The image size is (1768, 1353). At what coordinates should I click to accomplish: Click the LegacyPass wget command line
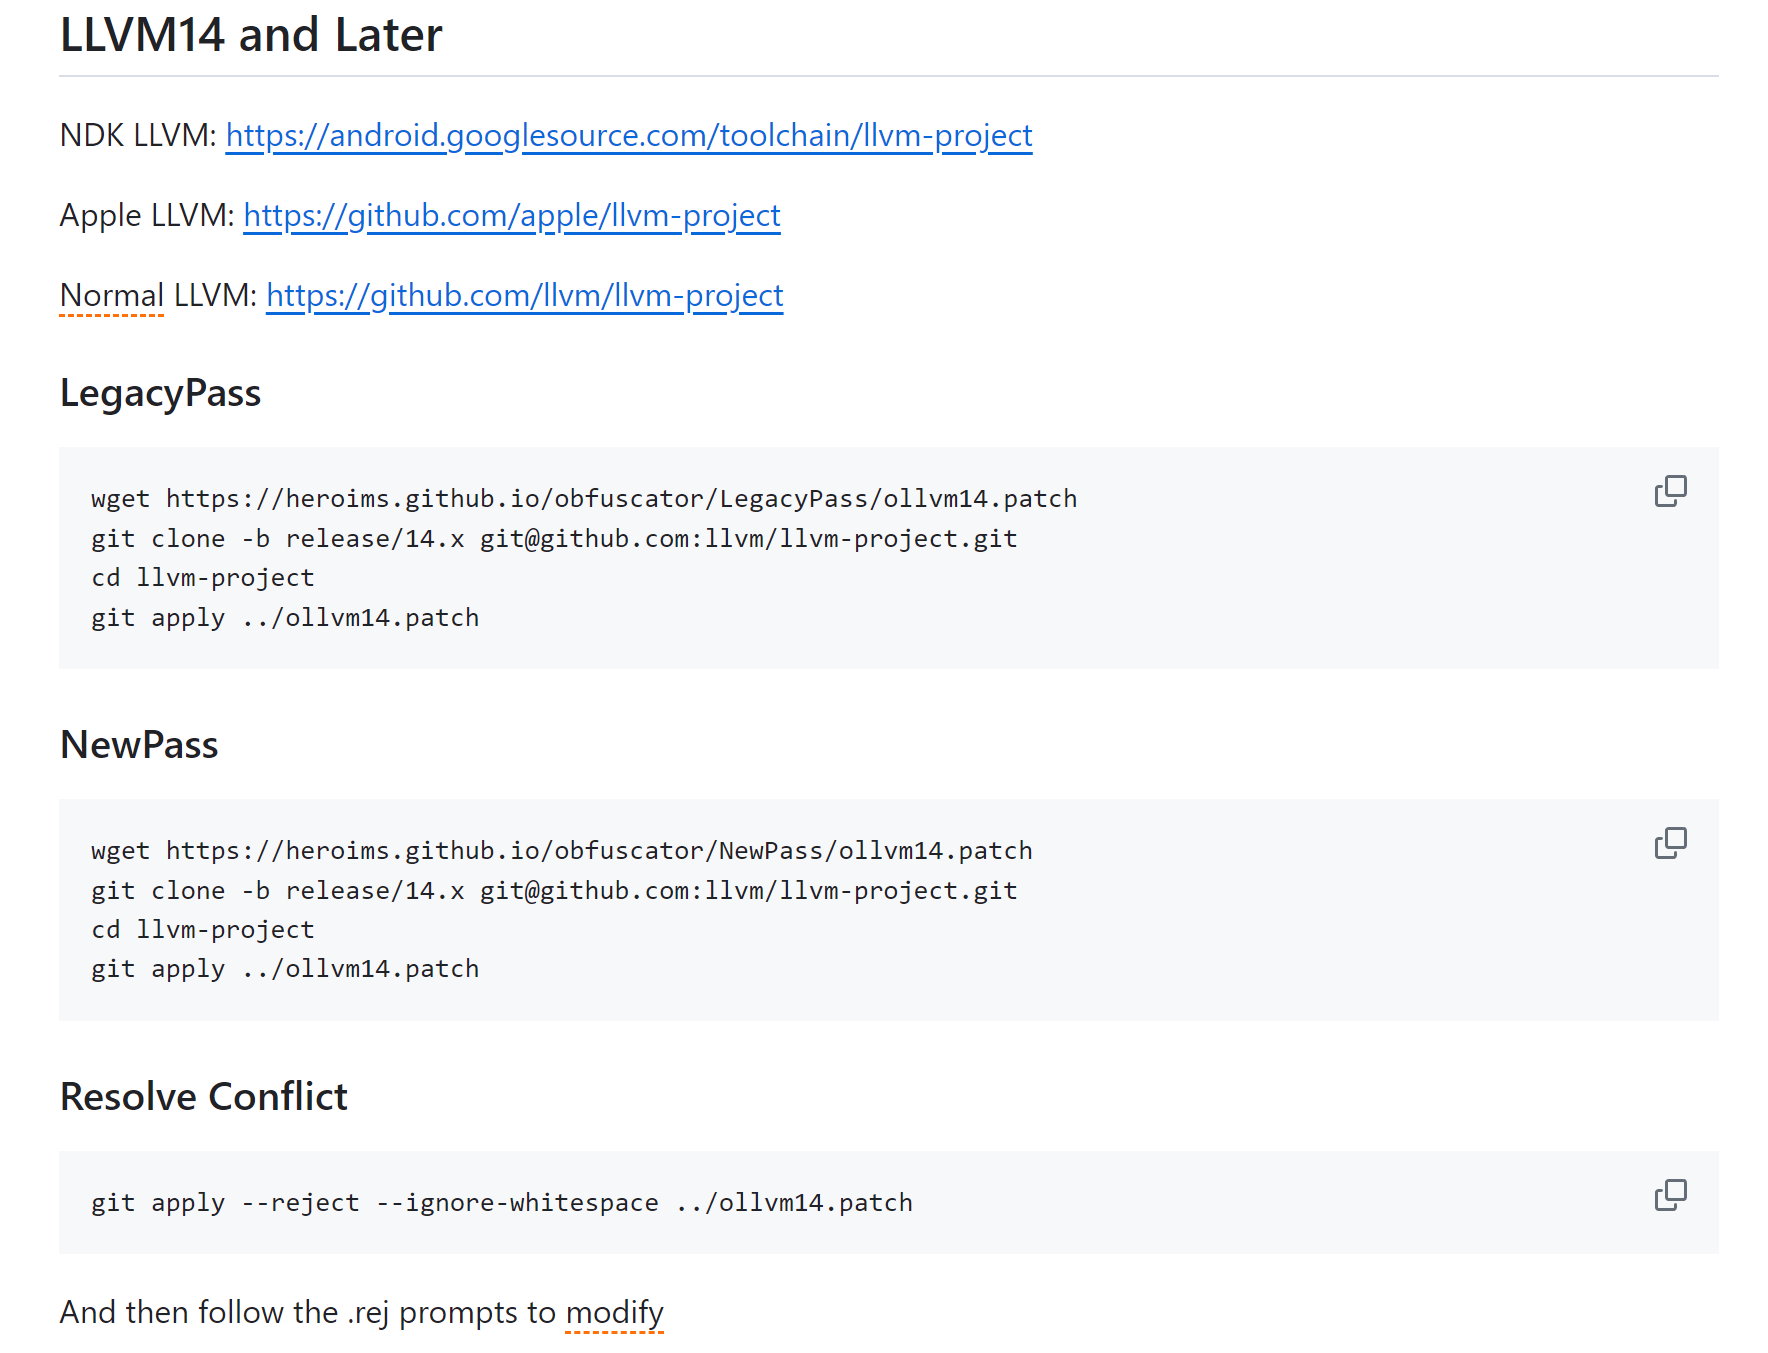[583, 499]
